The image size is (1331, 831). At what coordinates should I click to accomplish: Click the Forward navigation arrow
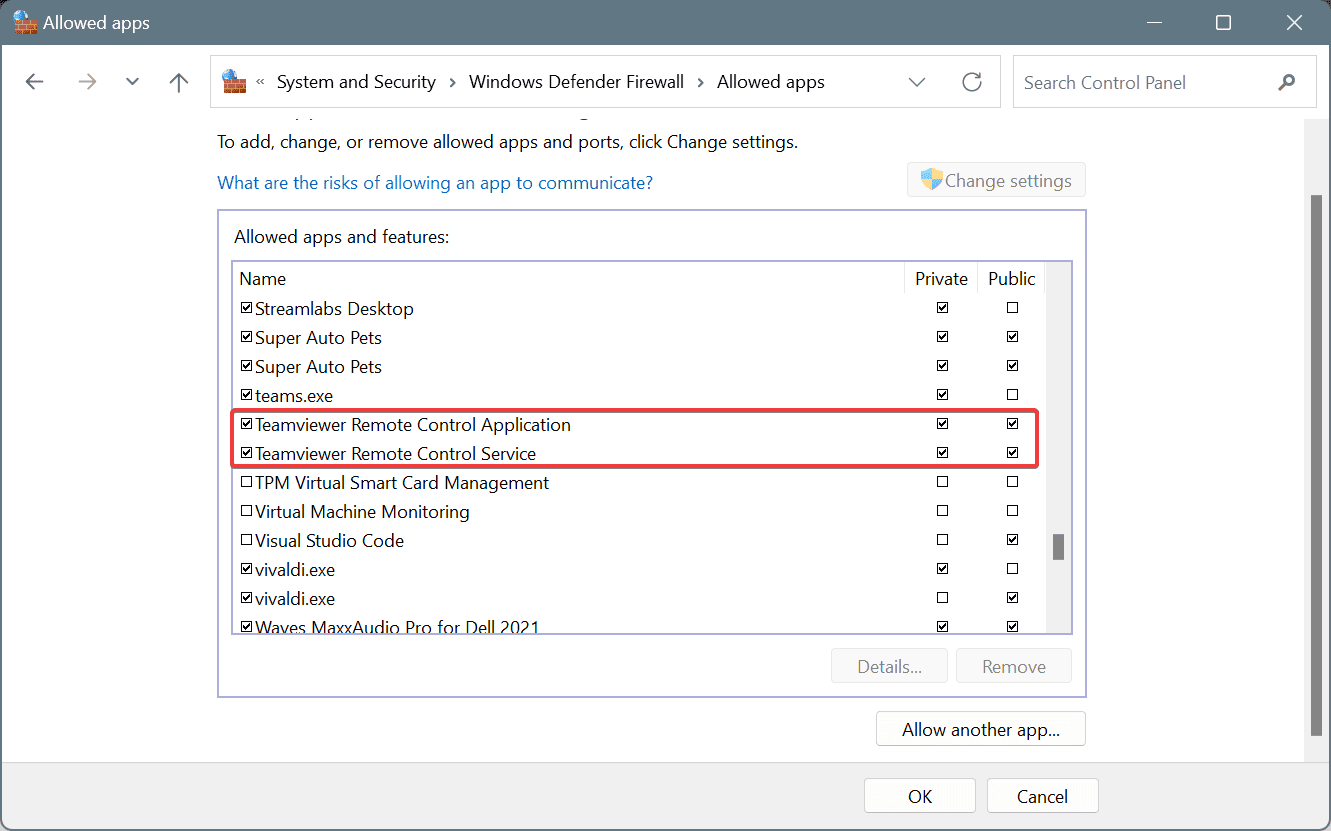click(x=87, y=82)
